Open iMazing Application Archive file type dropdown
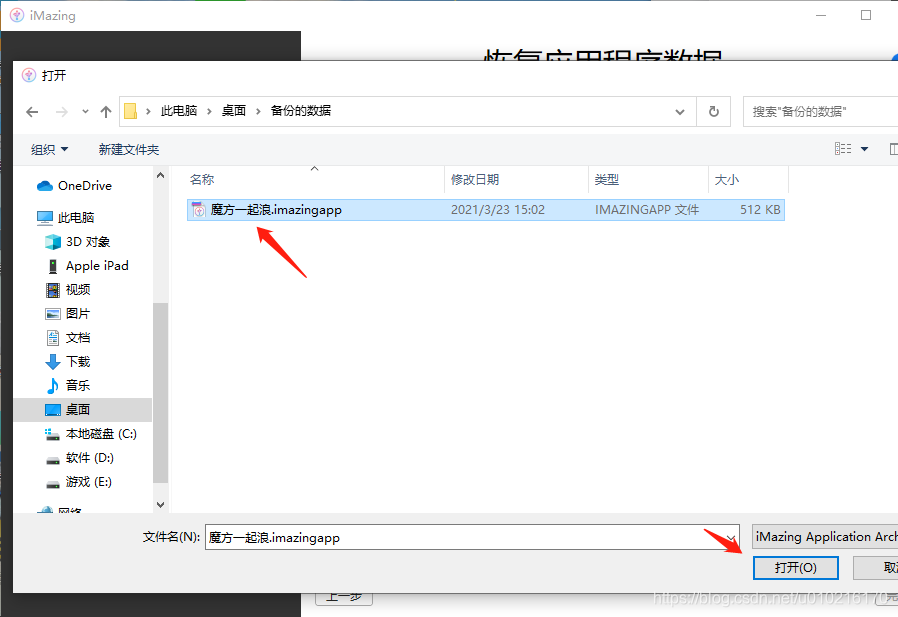This screenshot has height=617, width=898. (x=825, y=537)
